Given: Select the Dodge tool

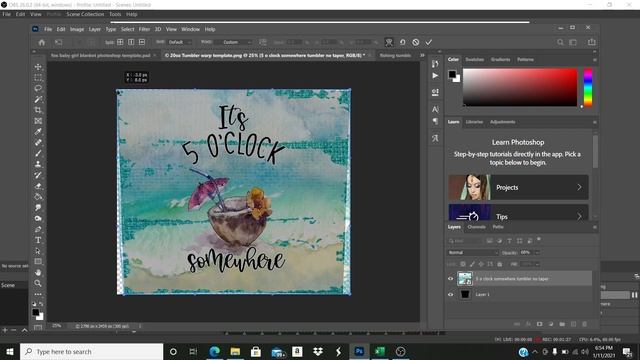Looking at the screenshot, I should click(x=38, y=218).
